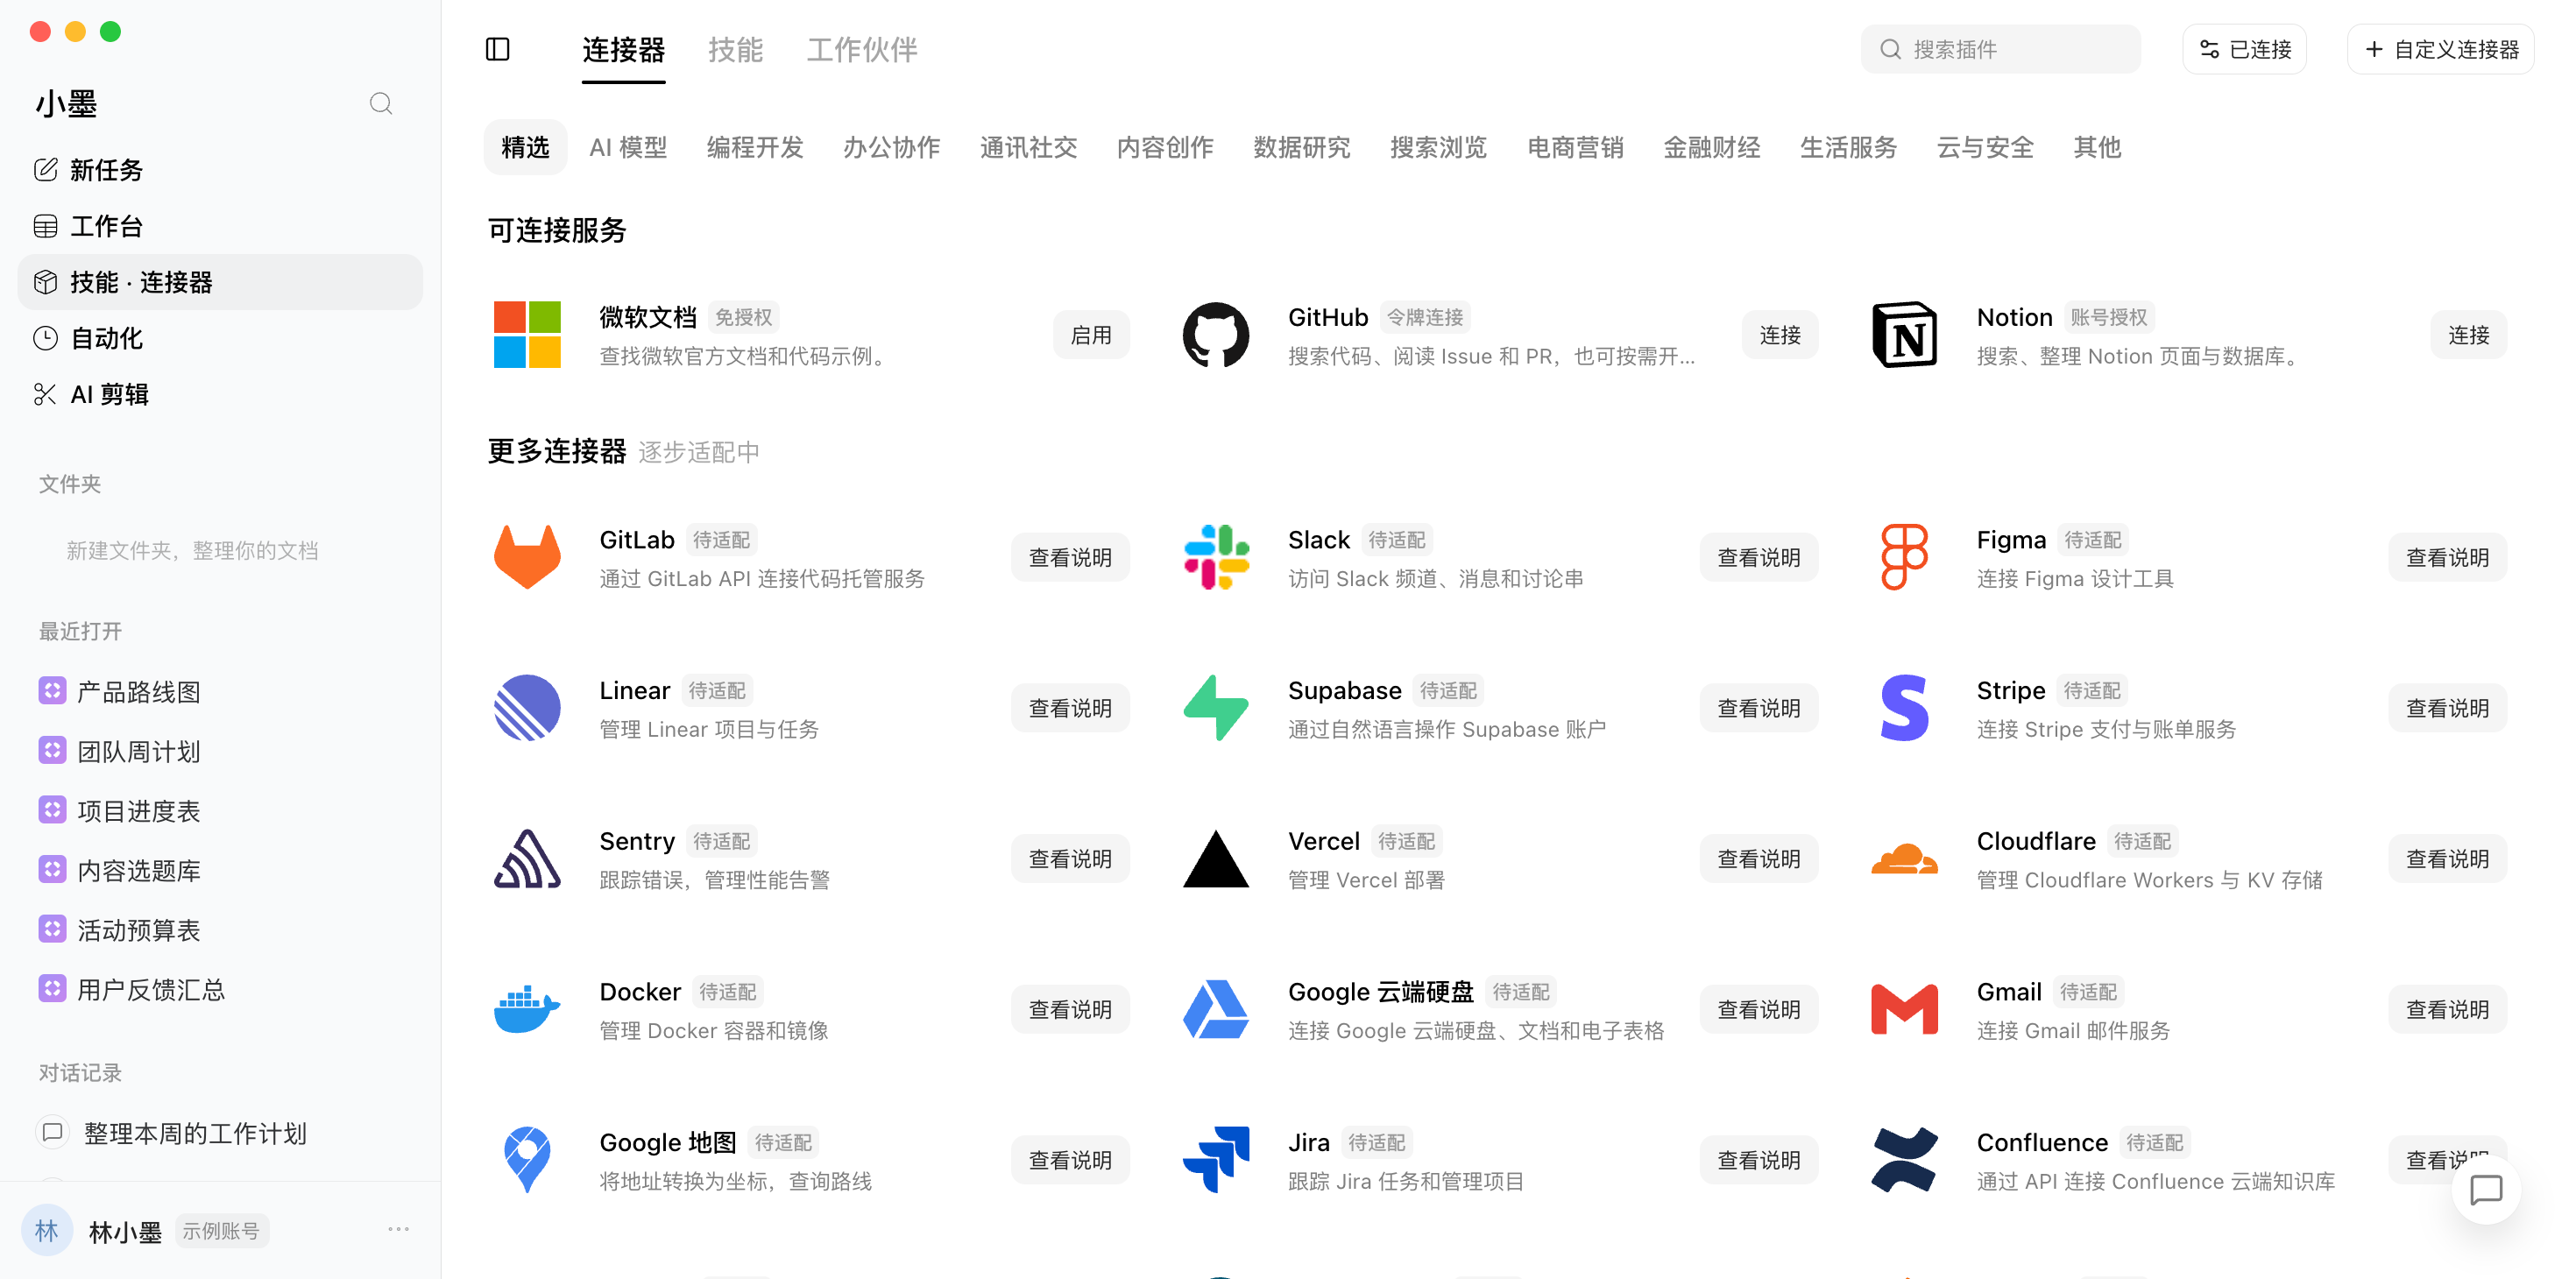The height and width of the screenshot is (1279, 2576).
Task: View 查看说明 for Vercel
Action: point(1759,859)
